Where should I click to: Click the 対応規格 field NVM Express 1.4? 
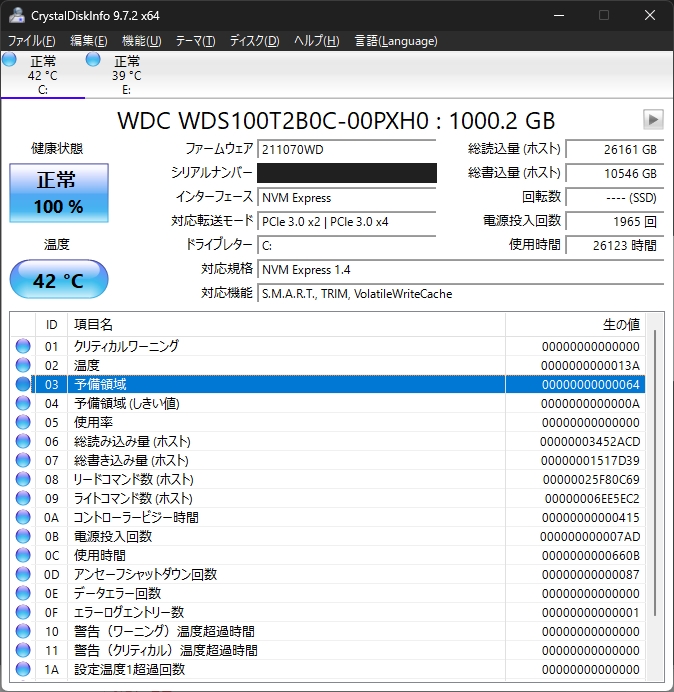pyautogui.click(x=460, y=269)
